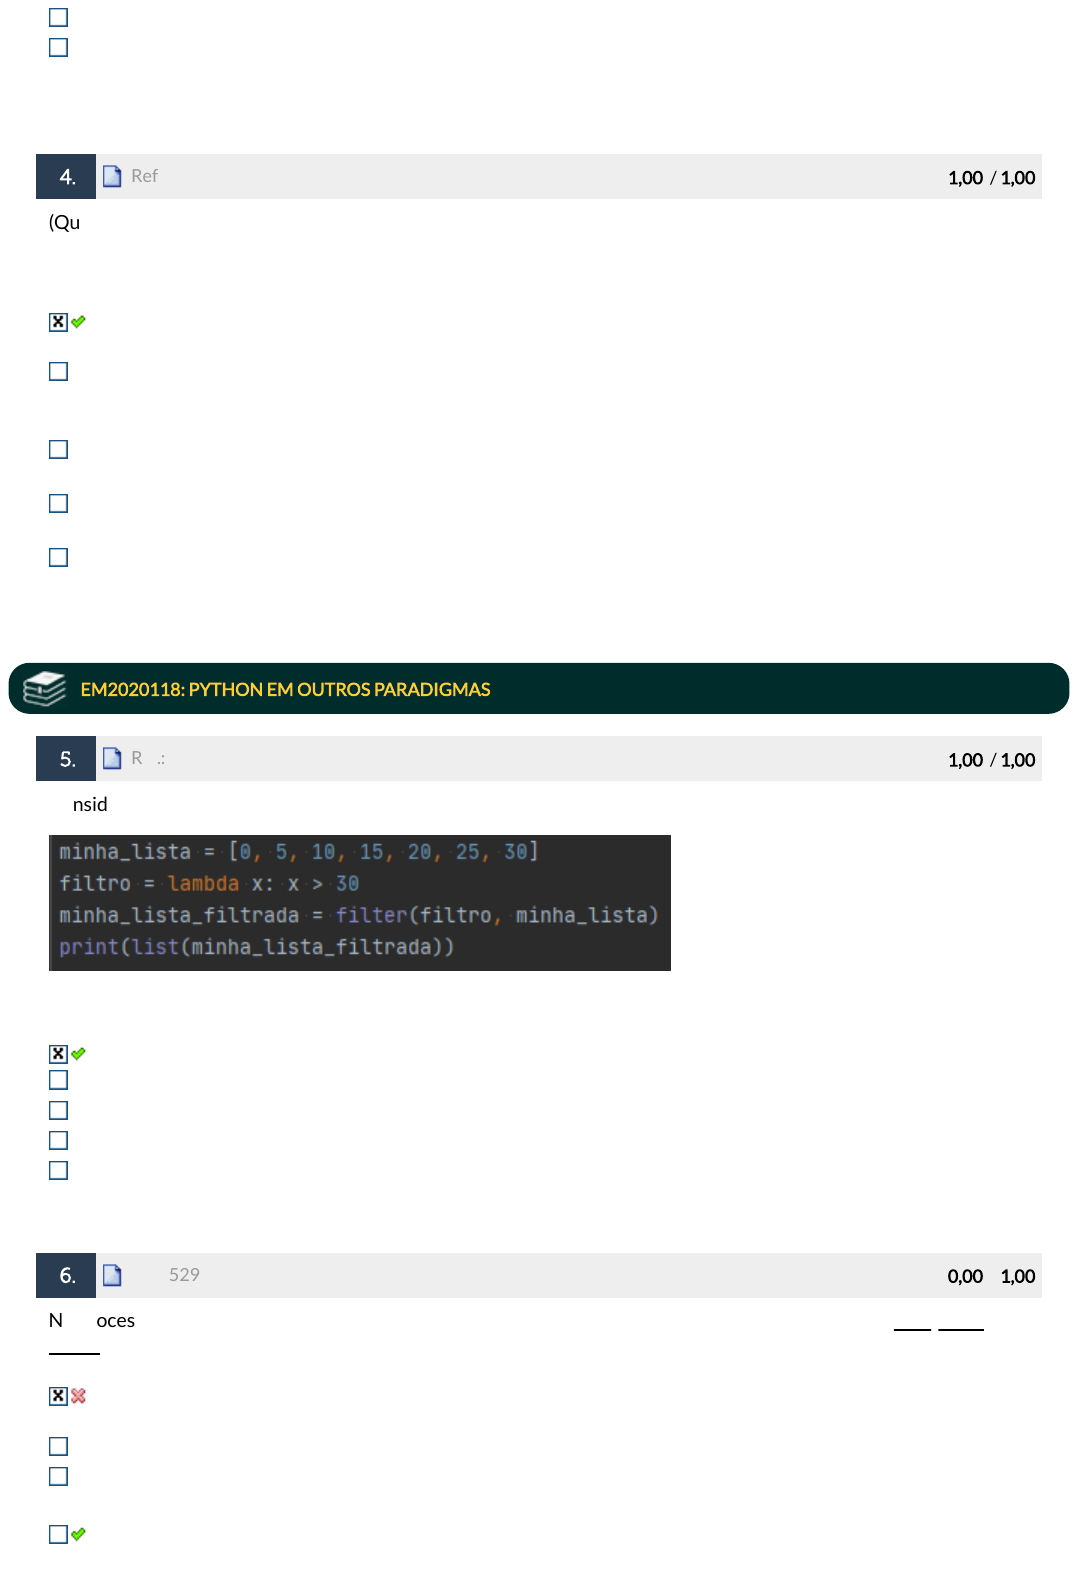Viewport: 1077px width, 1571px height.
Task: Click the document icon in question 6 header
Action: pyautogui.click(x=112, y=1275)
